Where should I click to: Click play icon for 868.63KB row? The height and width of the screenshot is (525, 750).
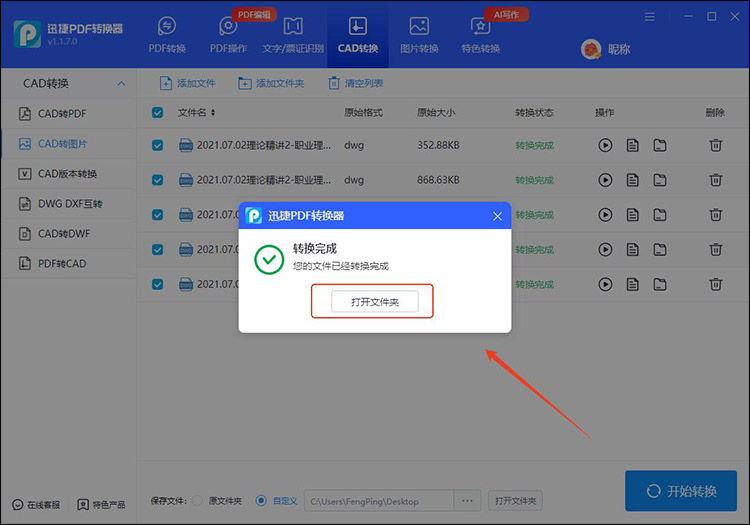pyautogui.click(x=605, y=180)
